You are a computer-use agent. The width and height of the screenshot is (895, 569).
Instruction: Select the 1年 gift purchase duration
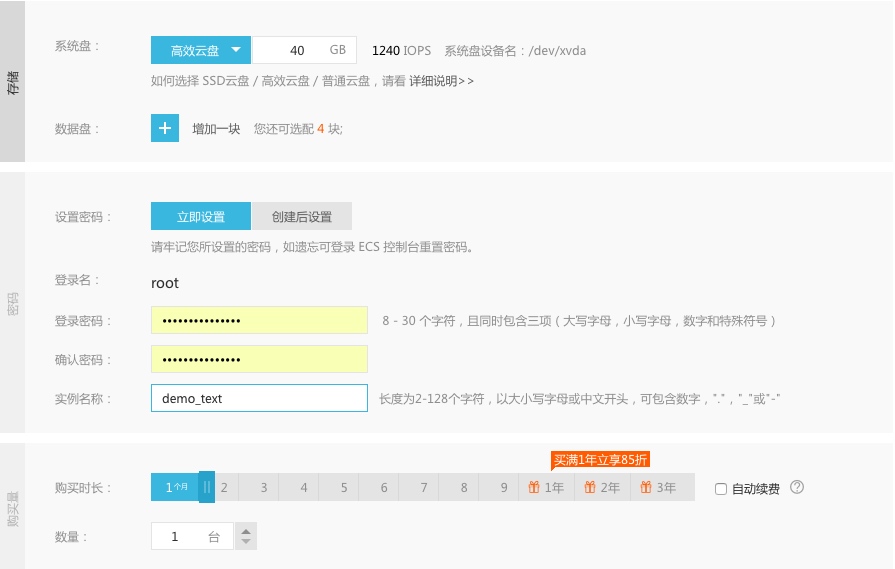pos(547,488)
